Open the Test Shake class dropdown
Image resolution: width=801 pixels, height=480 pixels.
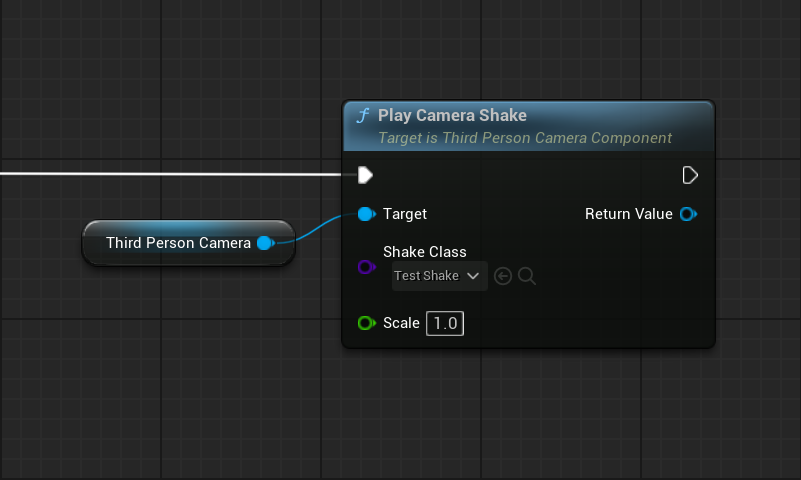click(x=440, y=276)
